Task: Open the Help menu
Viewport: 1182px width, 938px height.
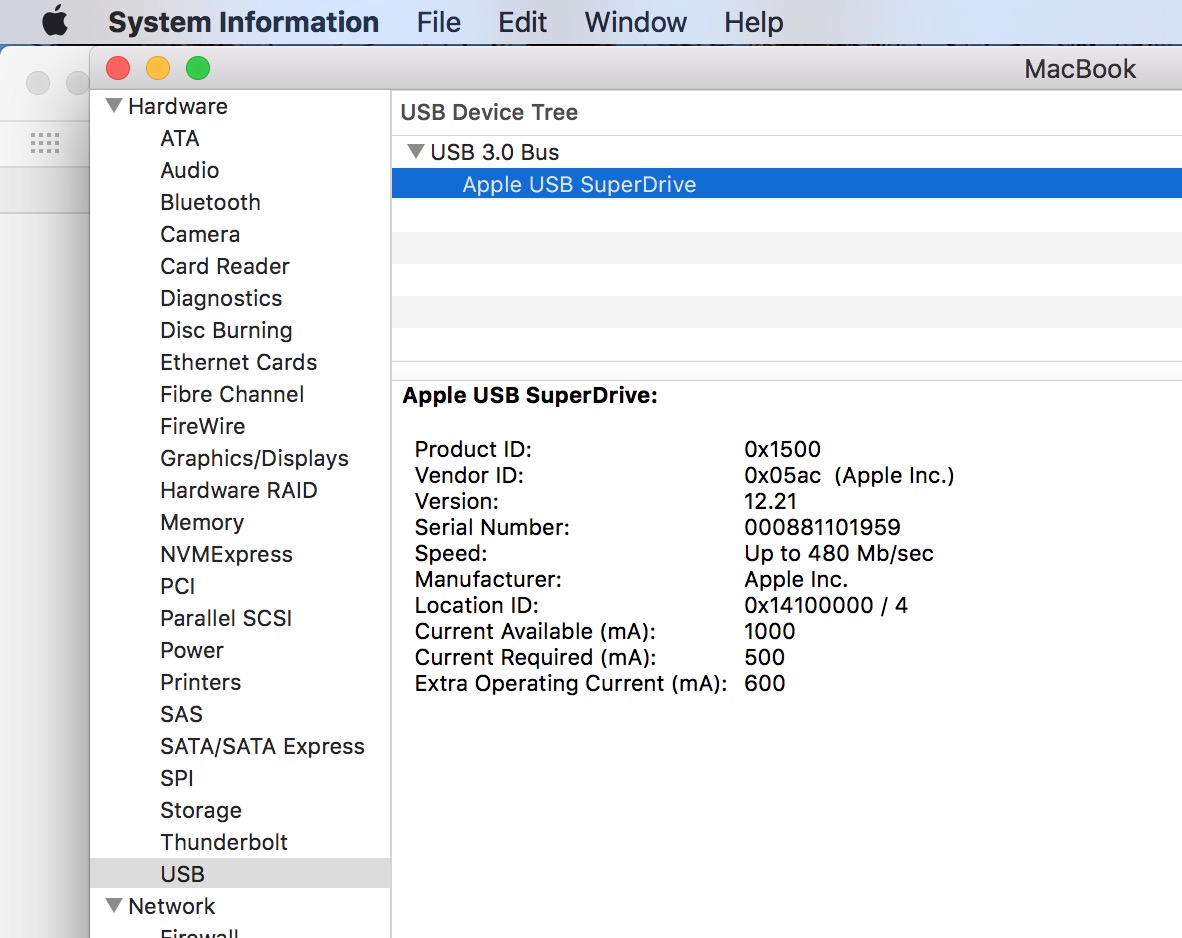Action: click(x=753, y=22)
